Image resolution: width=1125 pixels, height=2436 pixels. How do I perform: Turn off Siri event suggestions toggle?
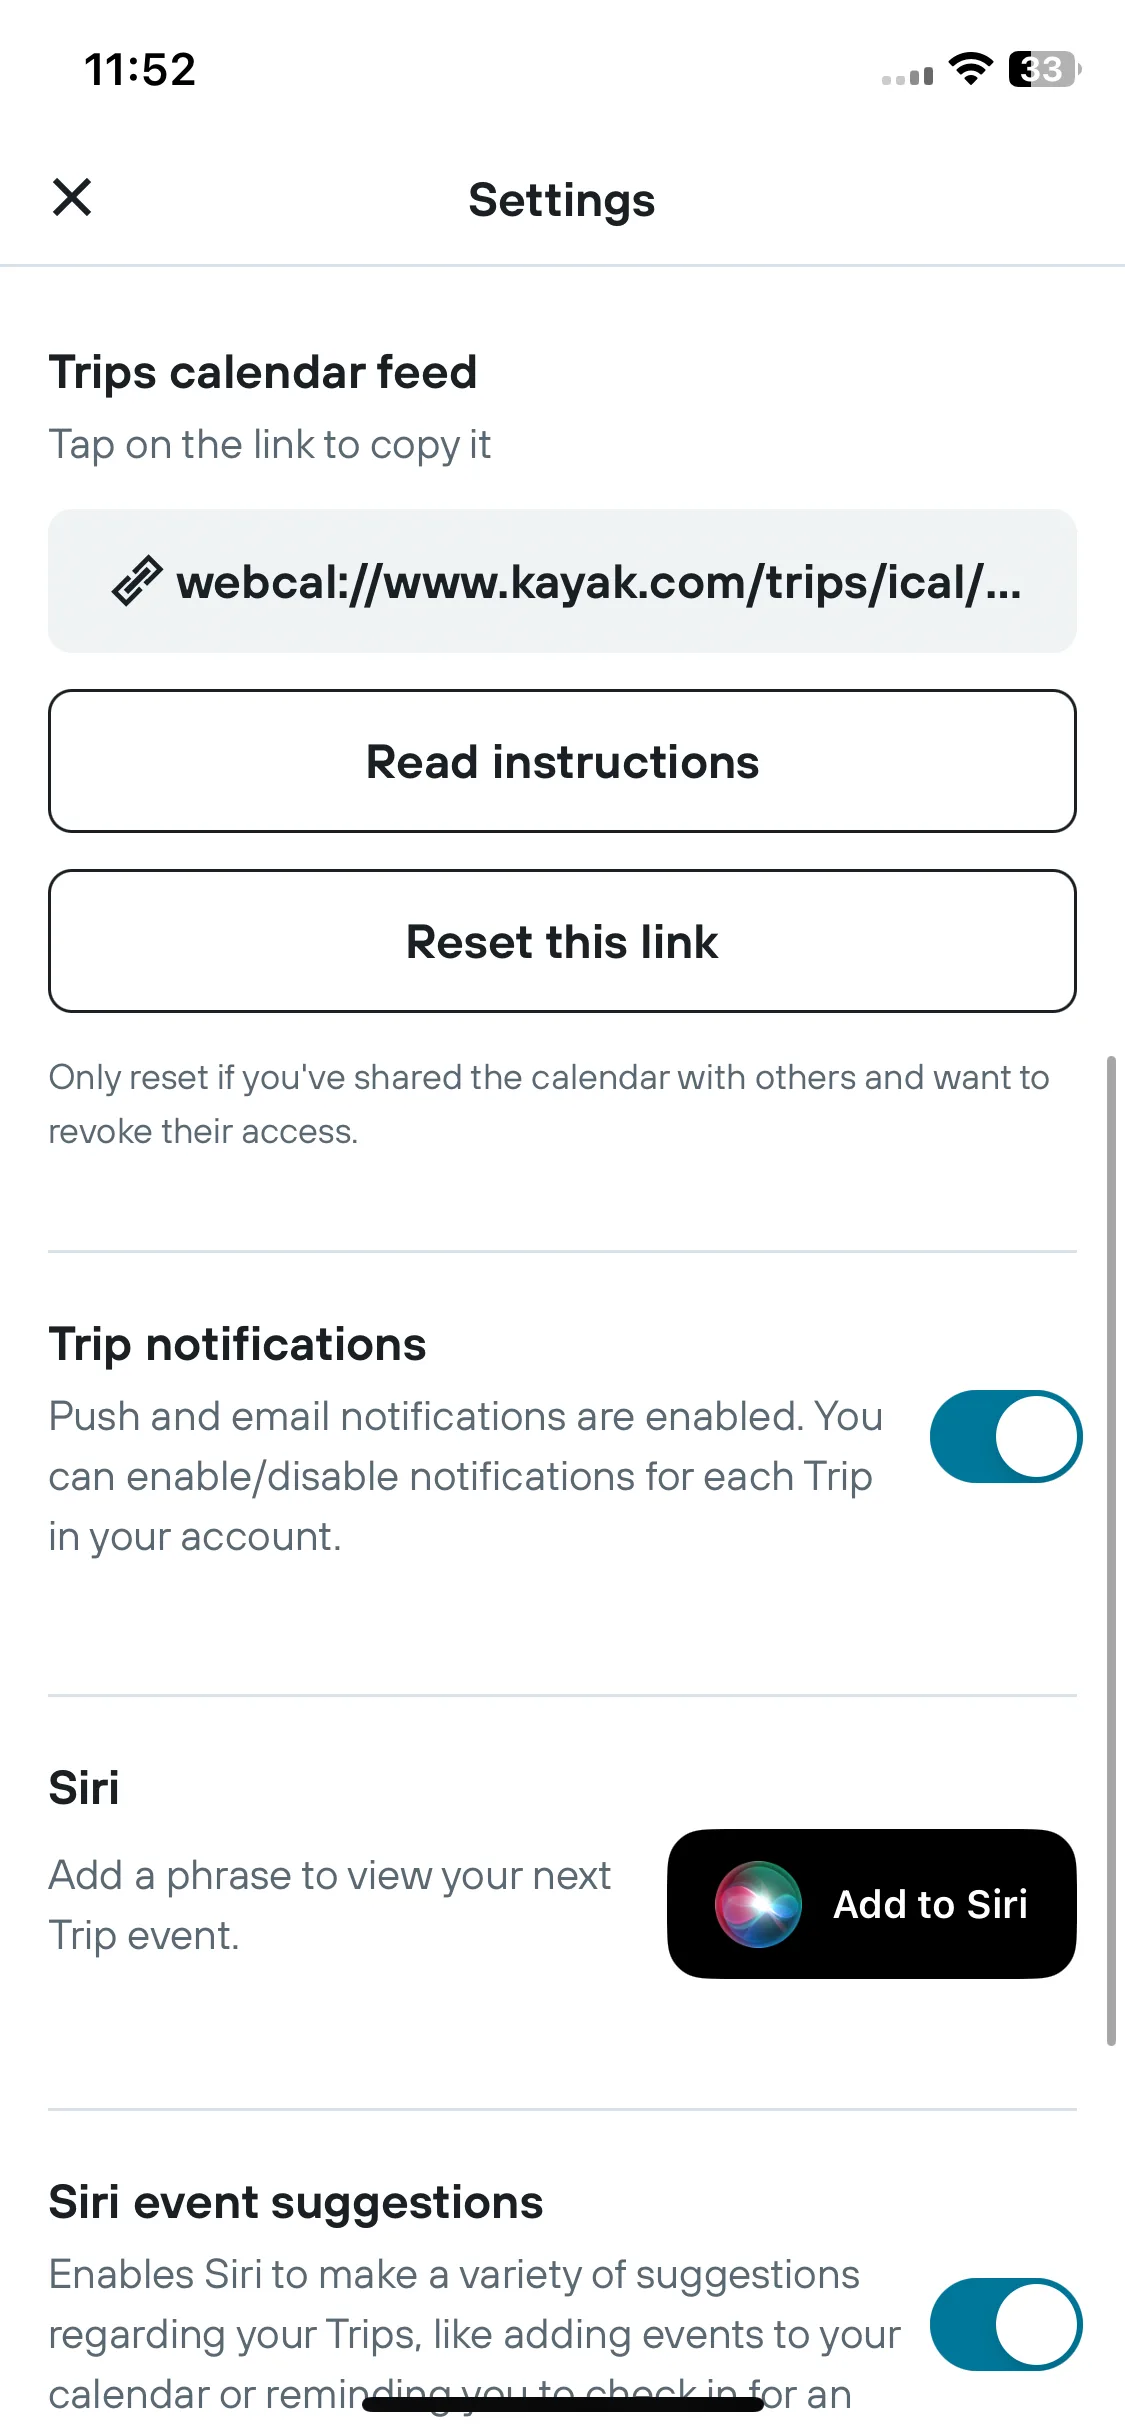pyautogui.click(x=1005, y=2324)
